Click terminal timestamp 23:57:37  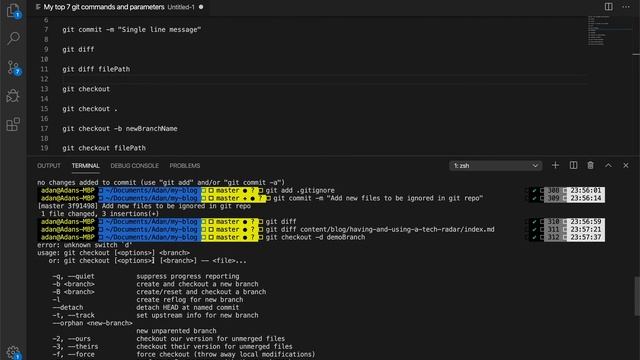[586, 237]
